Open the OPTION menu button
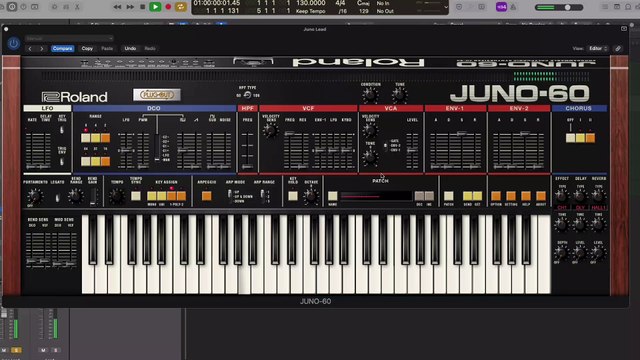Screen dimensions: 640x360 (x=496, y=196)
